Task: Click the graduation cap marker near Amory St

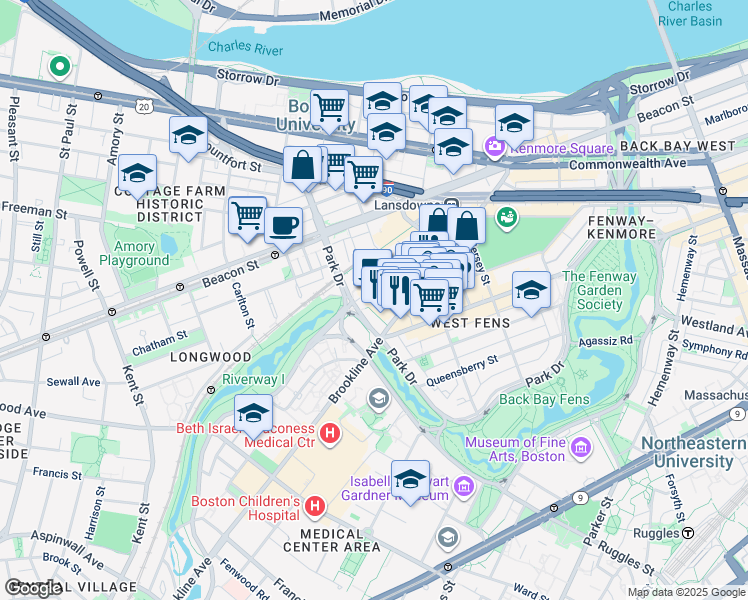Action: click(x=137, y=175)
